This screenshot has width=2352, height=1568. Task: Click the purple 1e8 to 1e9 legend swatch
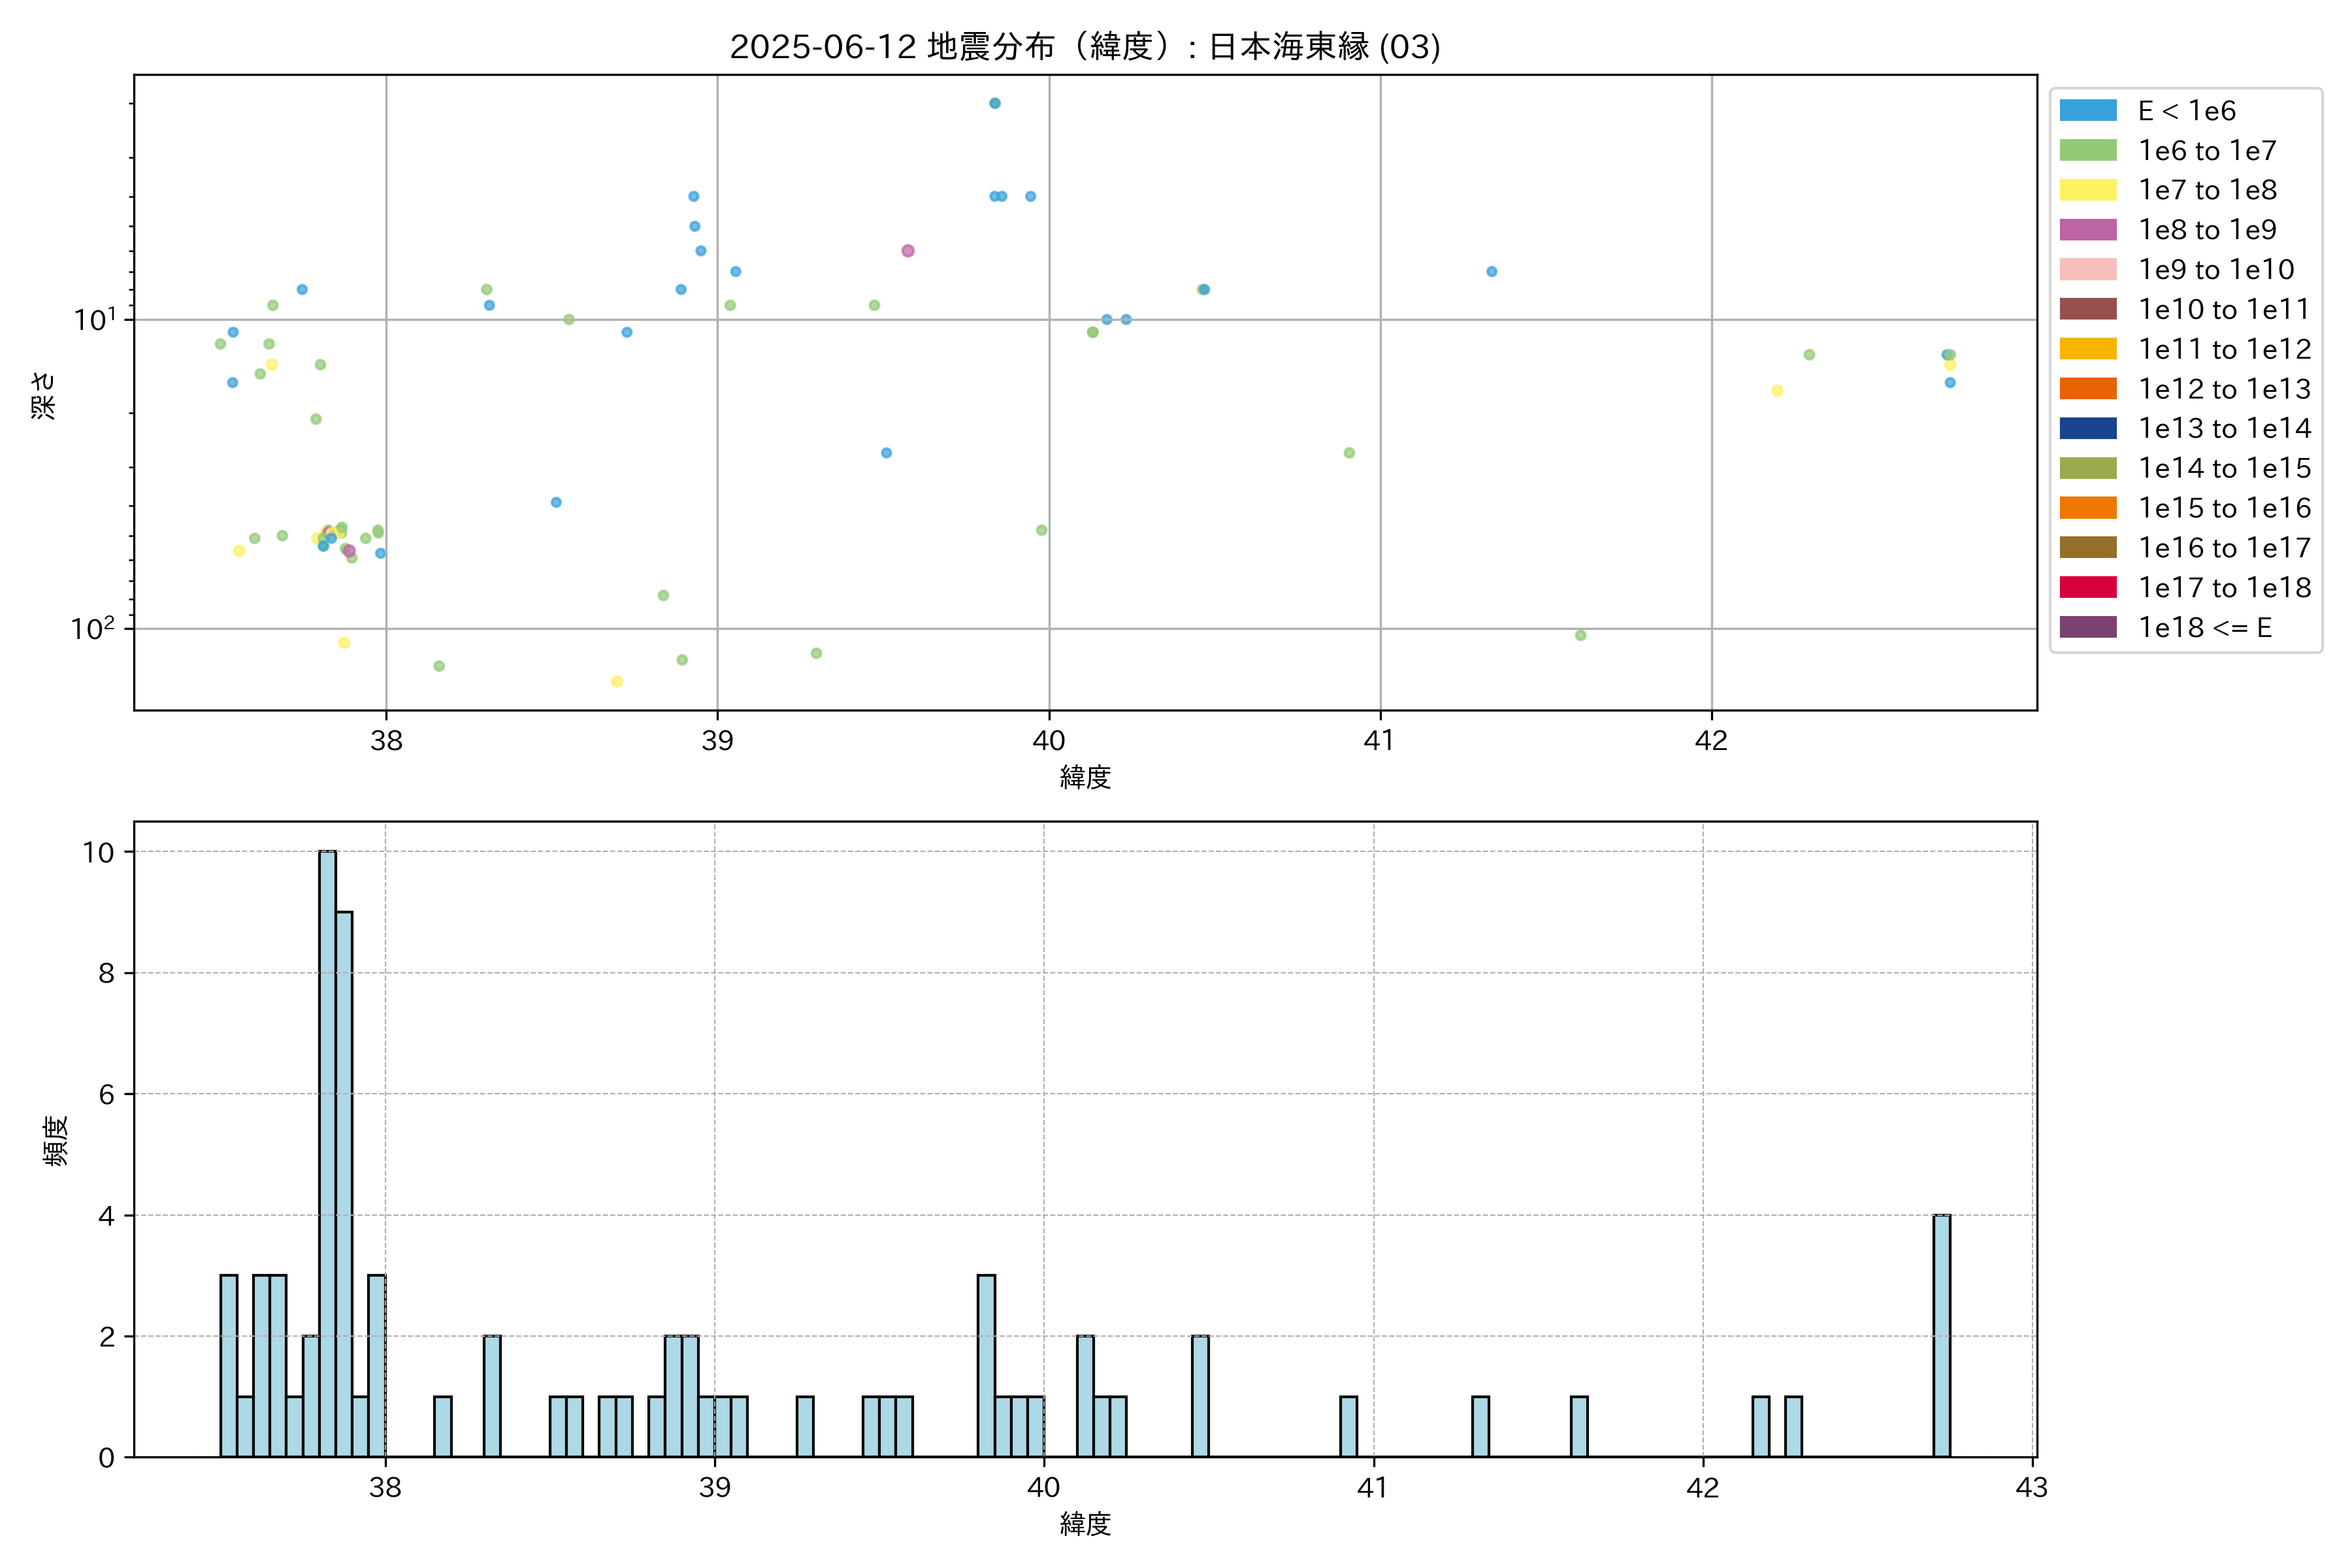click(x=2087, y=230)
